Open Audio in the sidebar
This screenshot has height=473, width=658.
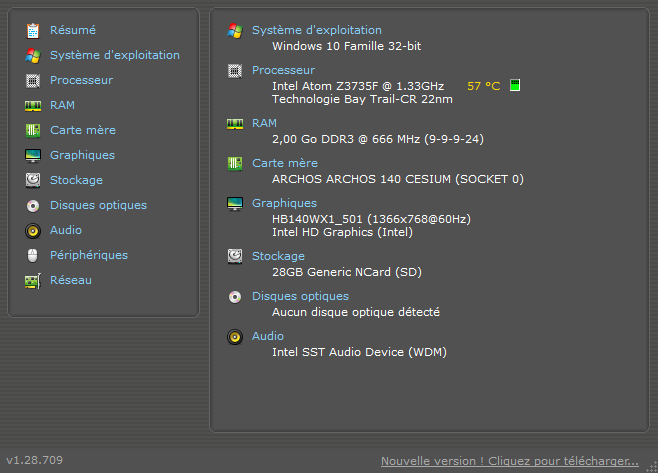click(x=65, y=230)
